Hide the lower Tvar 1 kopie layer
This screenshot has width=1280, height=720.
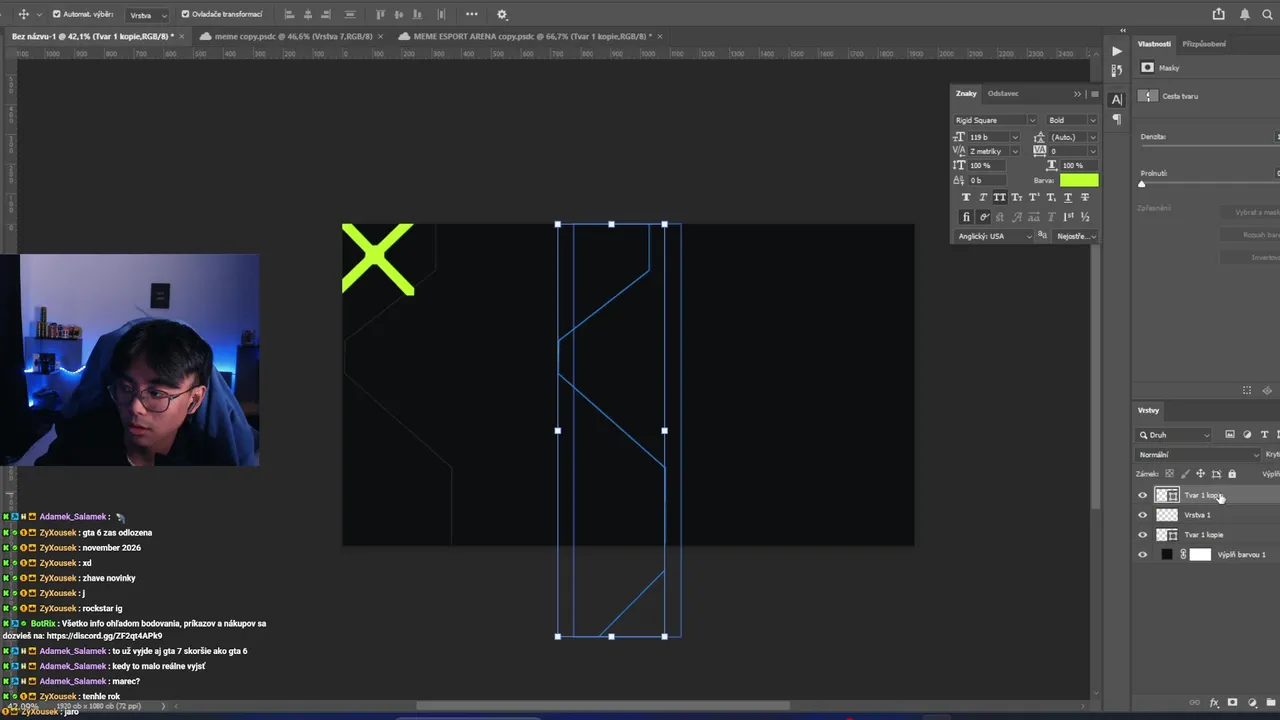(1143, 535)
